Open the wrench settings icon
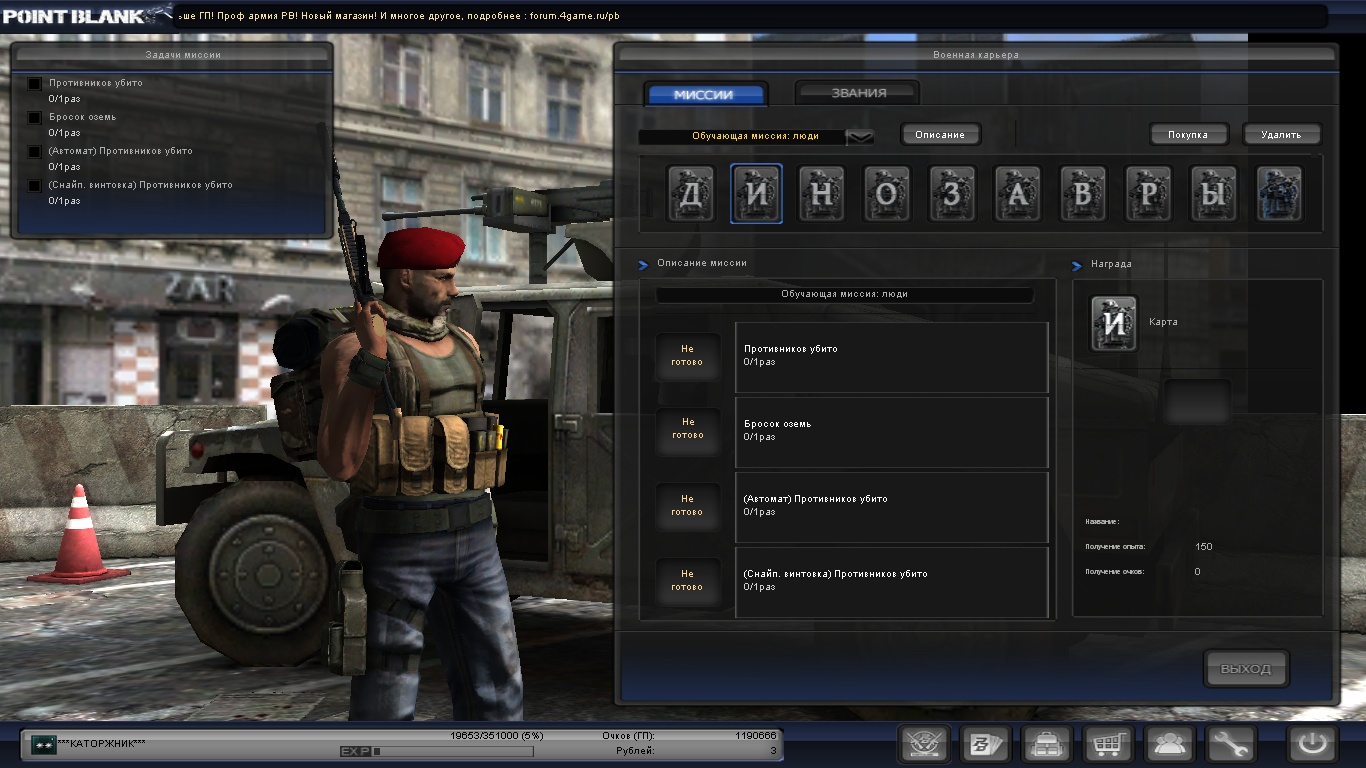Screen dimensions: 1366x768 [x=1231, y=744]
